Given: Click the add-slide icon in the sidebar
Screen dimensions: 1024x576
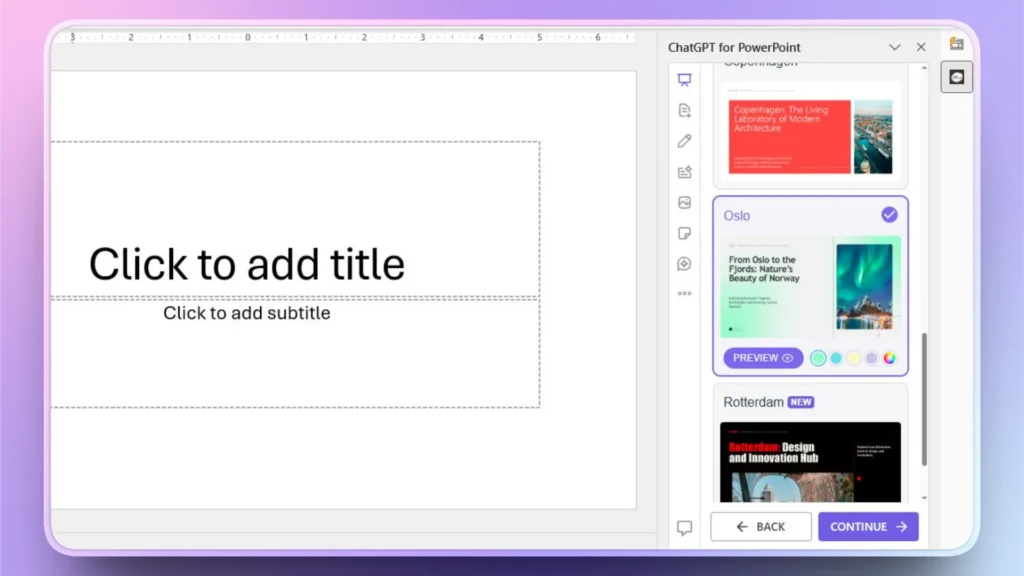Looking at the screenshot, I should click(684, 172).
